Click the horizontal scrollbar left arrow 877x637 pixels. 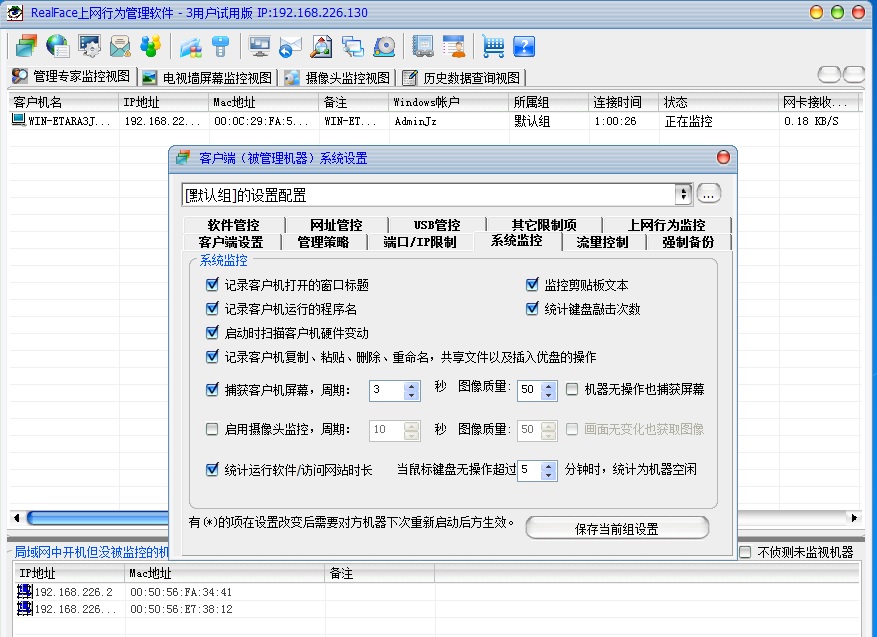pos(16,518)
